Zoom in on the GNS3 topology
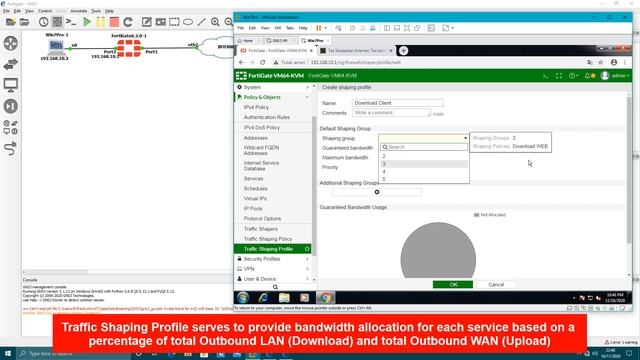The height and width of the screenshot is (360, 640). tap(215, 22)
